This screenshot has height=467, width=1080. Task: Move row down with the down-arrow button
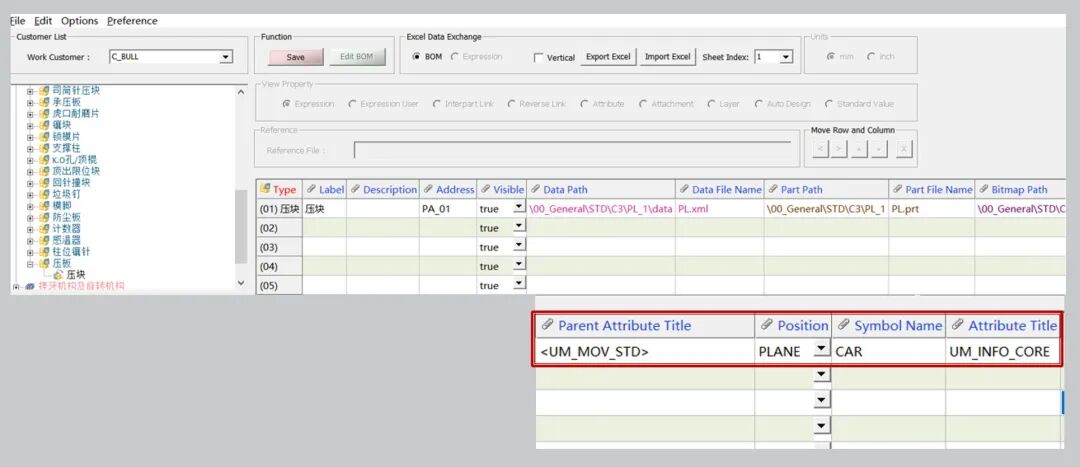(878, 148)
